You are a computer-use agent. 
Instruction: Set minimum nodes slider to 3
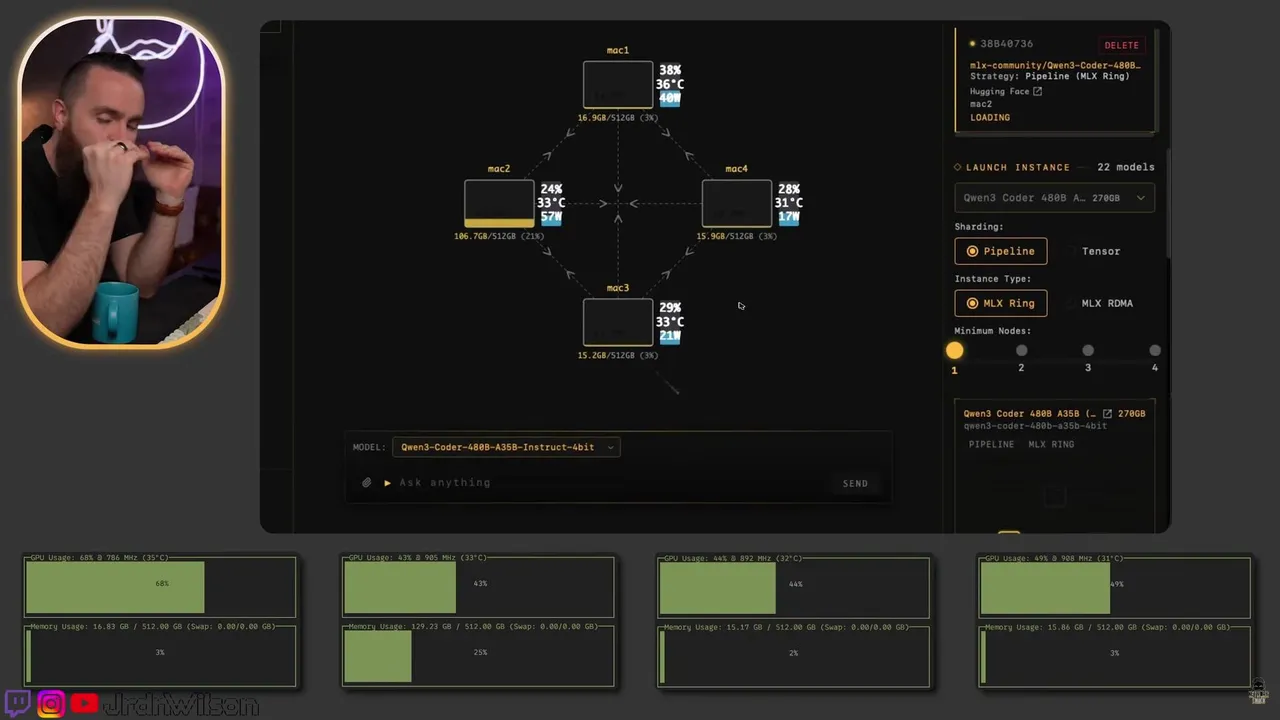click(x=1088, y=351)
